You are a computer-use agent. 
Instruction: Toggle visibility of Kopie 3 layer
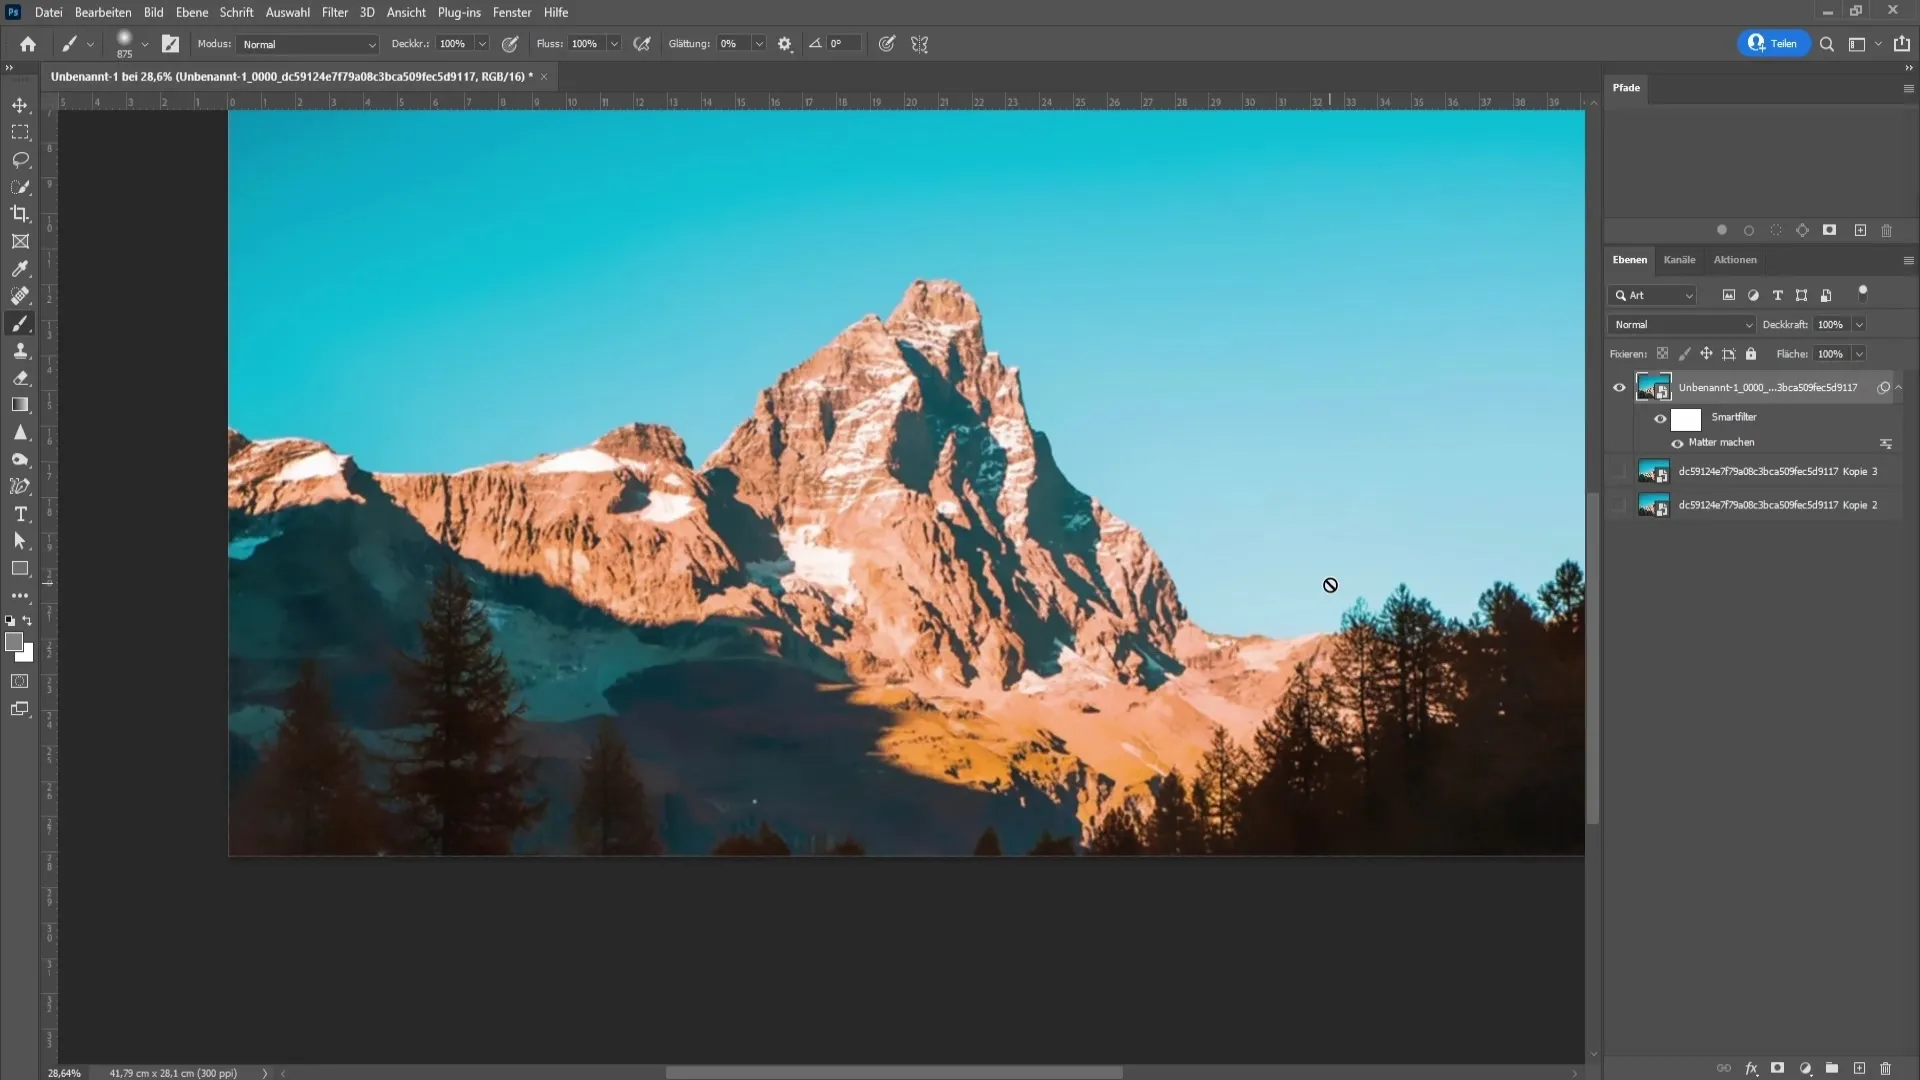coord(1619,471)
